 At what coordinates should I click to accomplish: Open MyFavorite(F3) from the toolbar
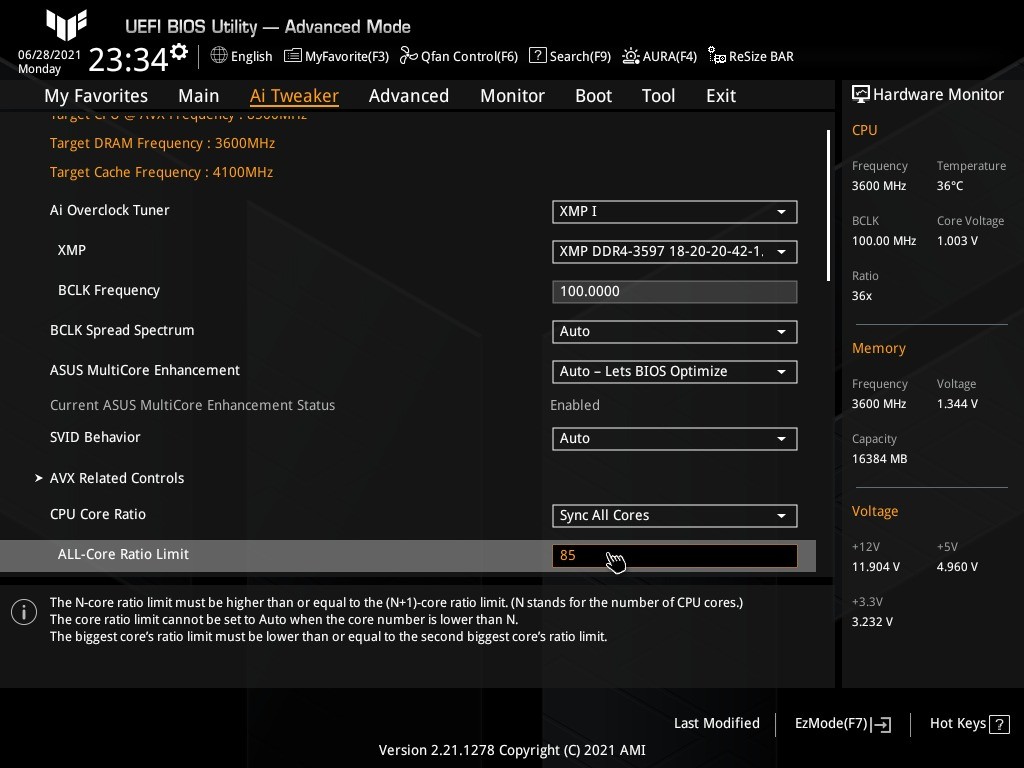click(336, 56)
